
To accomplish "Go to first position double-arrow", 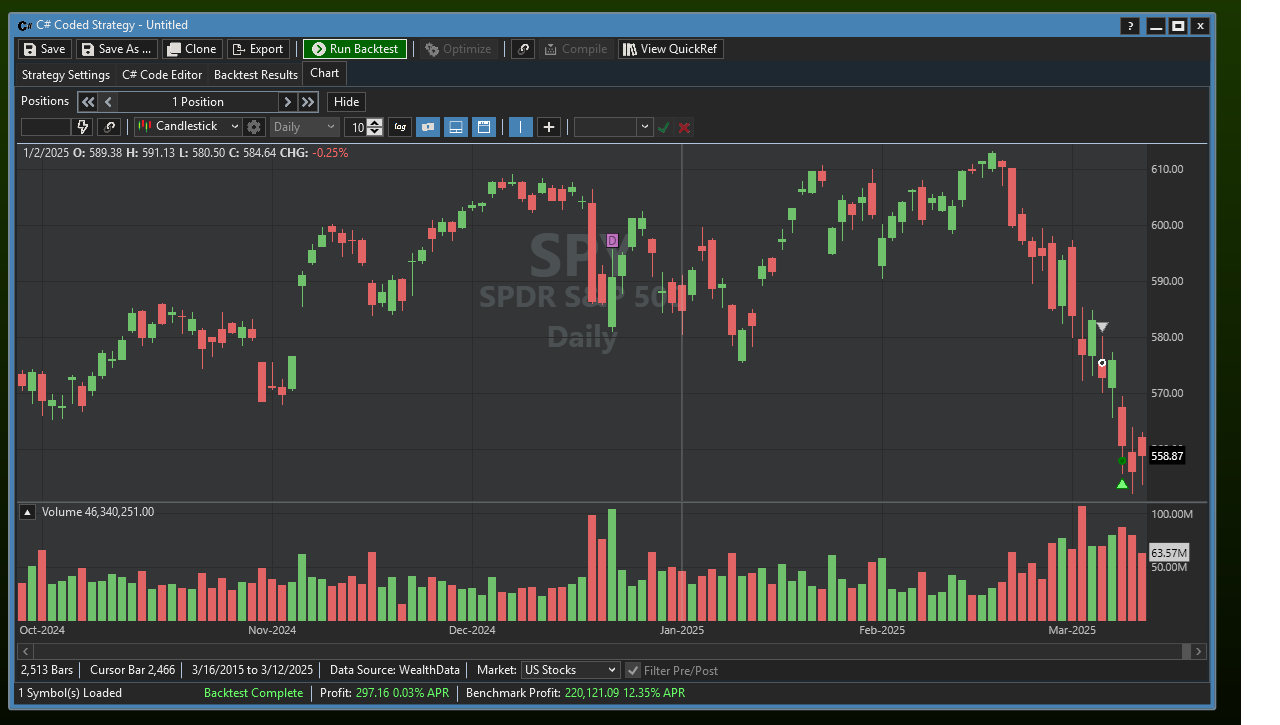I will [x=88, y=102].
